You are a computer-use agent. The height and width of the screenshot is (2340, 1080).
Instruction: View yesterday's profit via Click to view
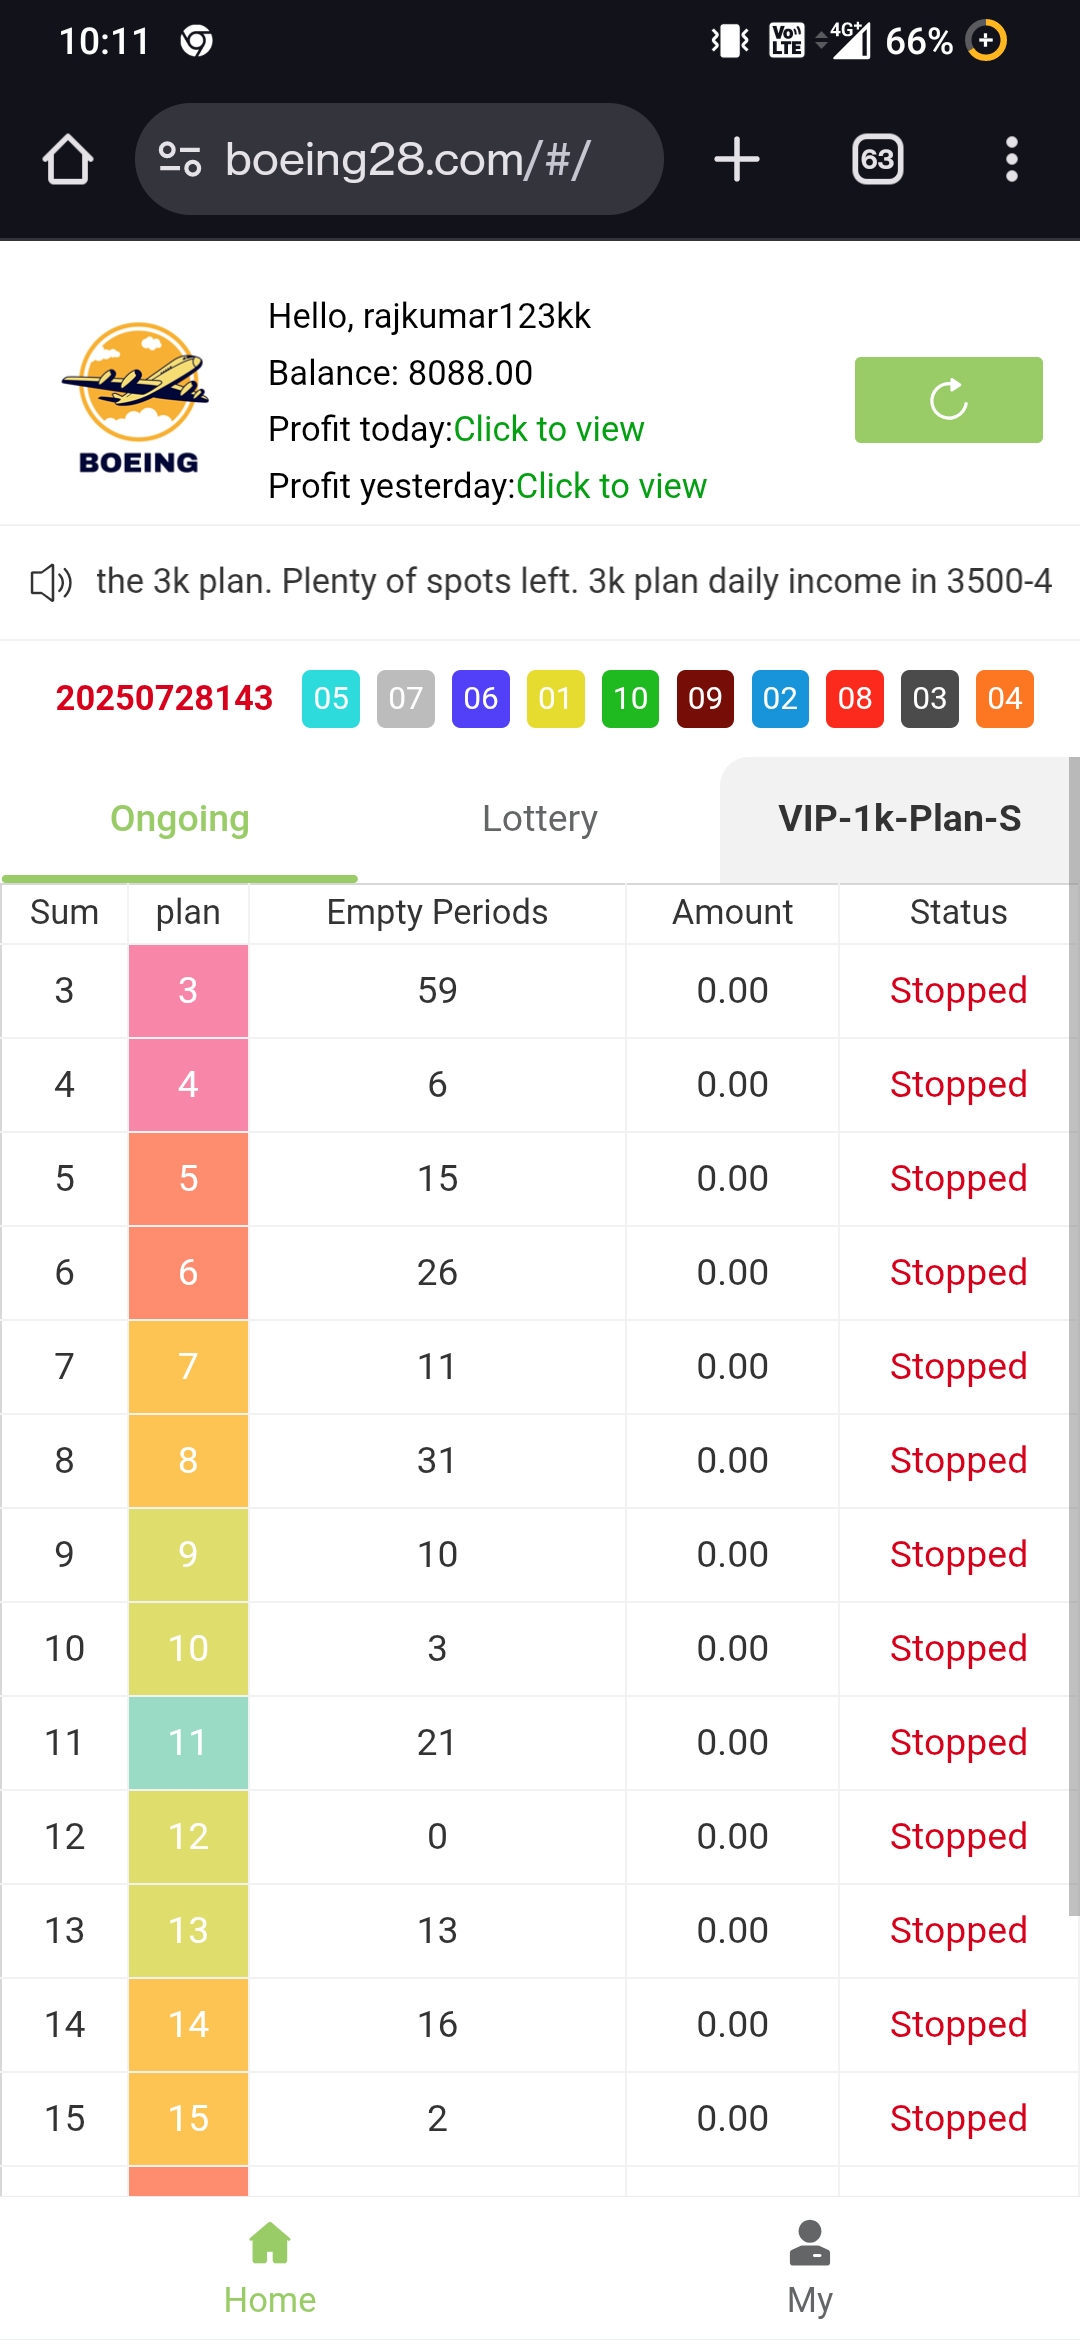(x=611, y=486)
